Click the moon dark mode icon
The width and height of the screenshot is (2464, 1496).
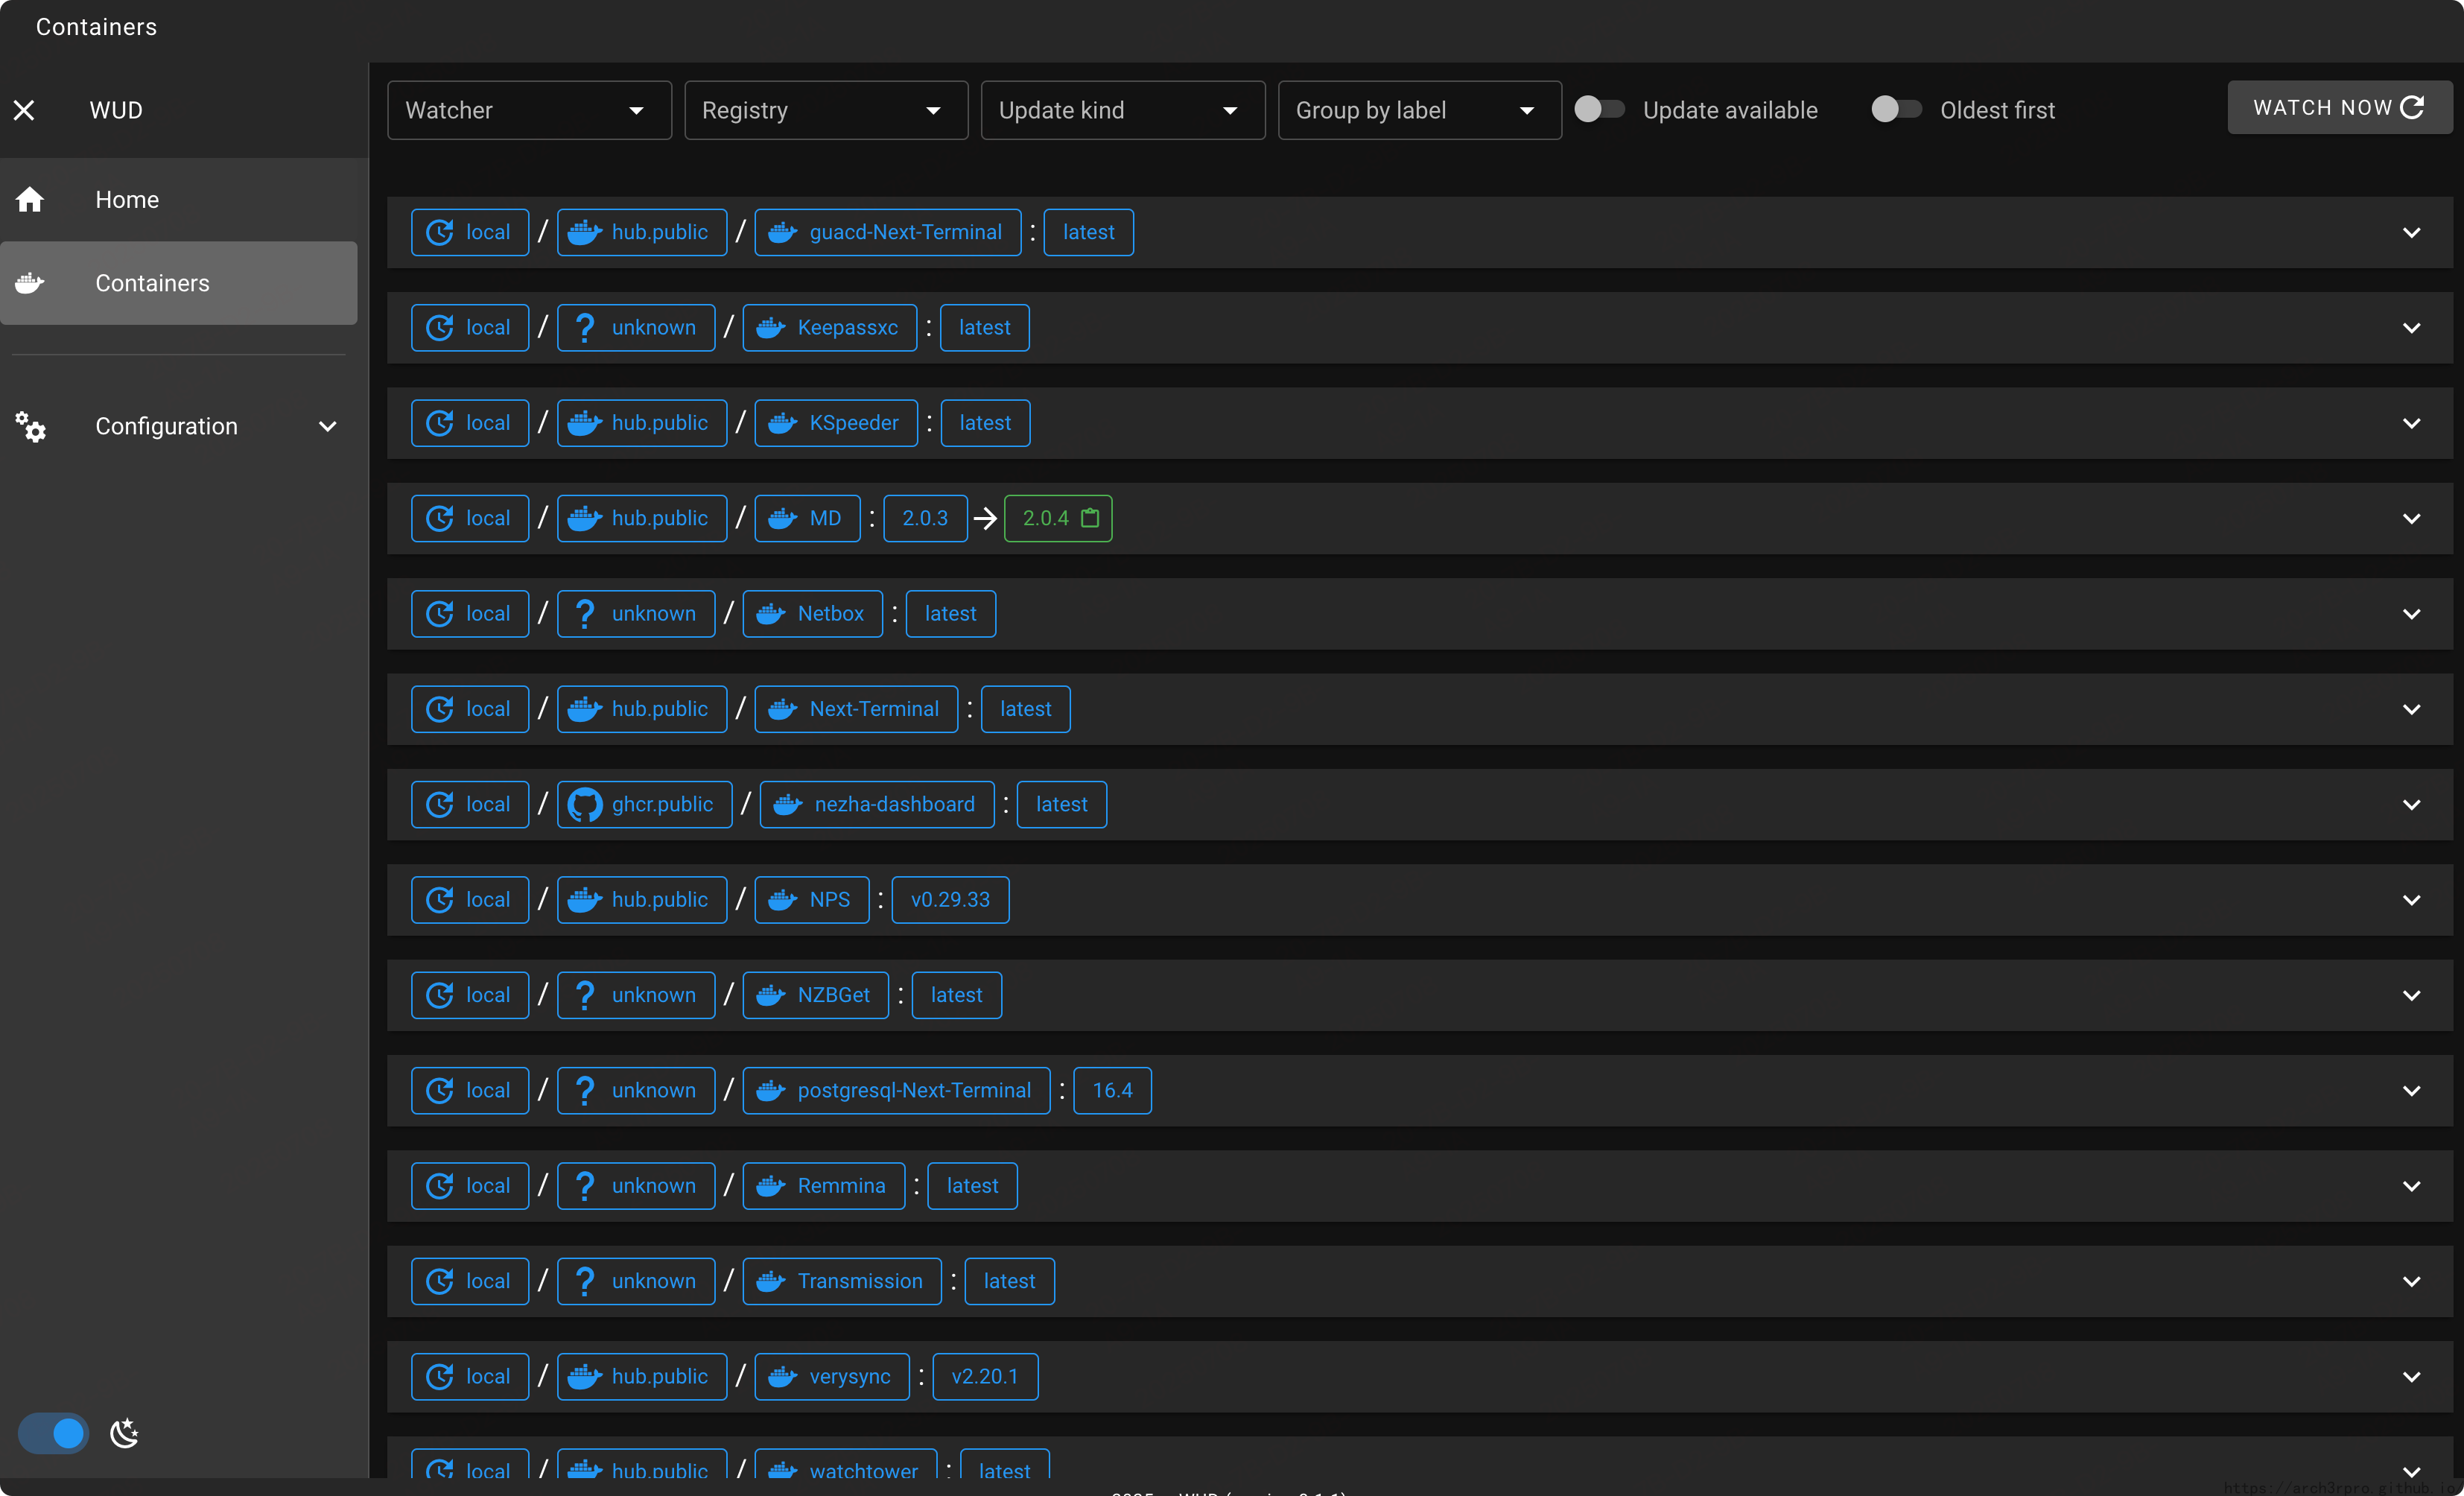124,1433
